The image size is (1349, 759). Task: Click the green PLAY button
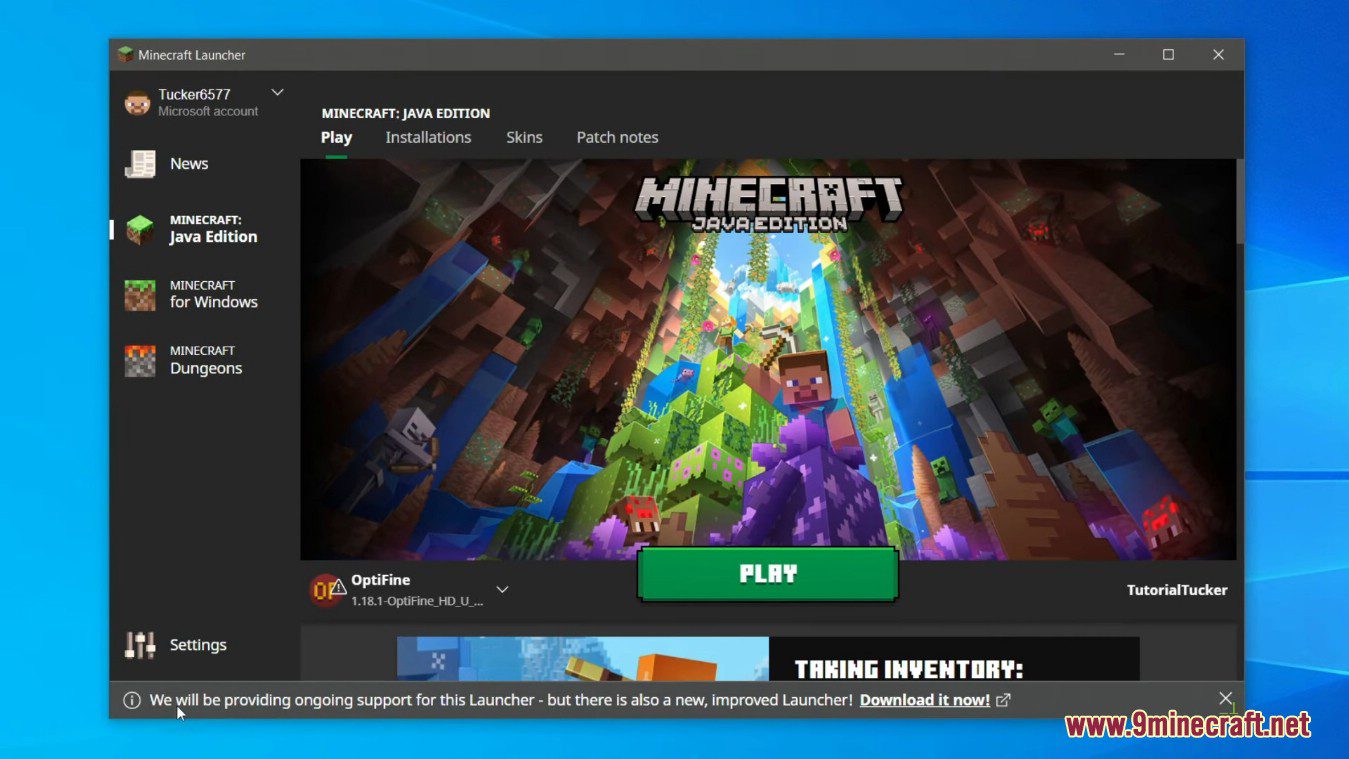tap(767, 574)
